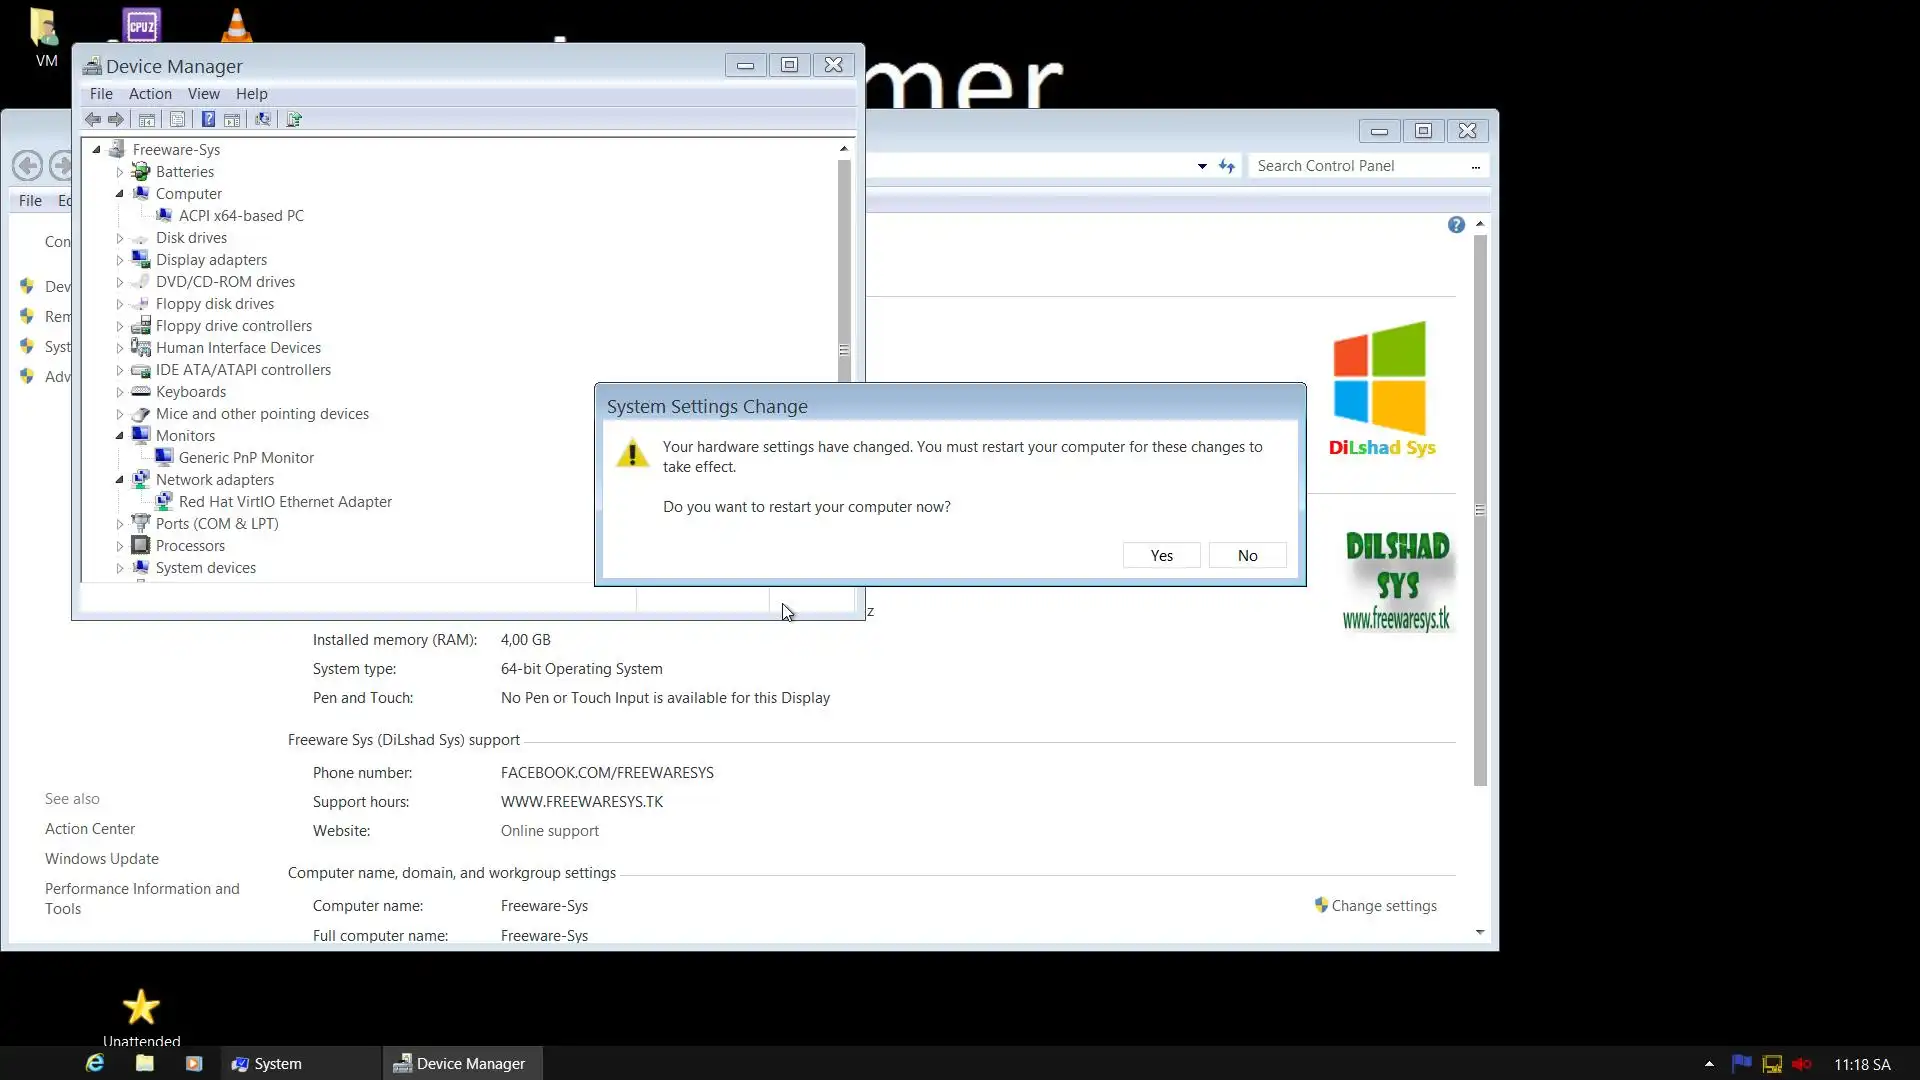Screen dimensions: 1920x1080
Task: Click Yes to restart computer
Action: pyautogui.click(x=1161, y=556)
